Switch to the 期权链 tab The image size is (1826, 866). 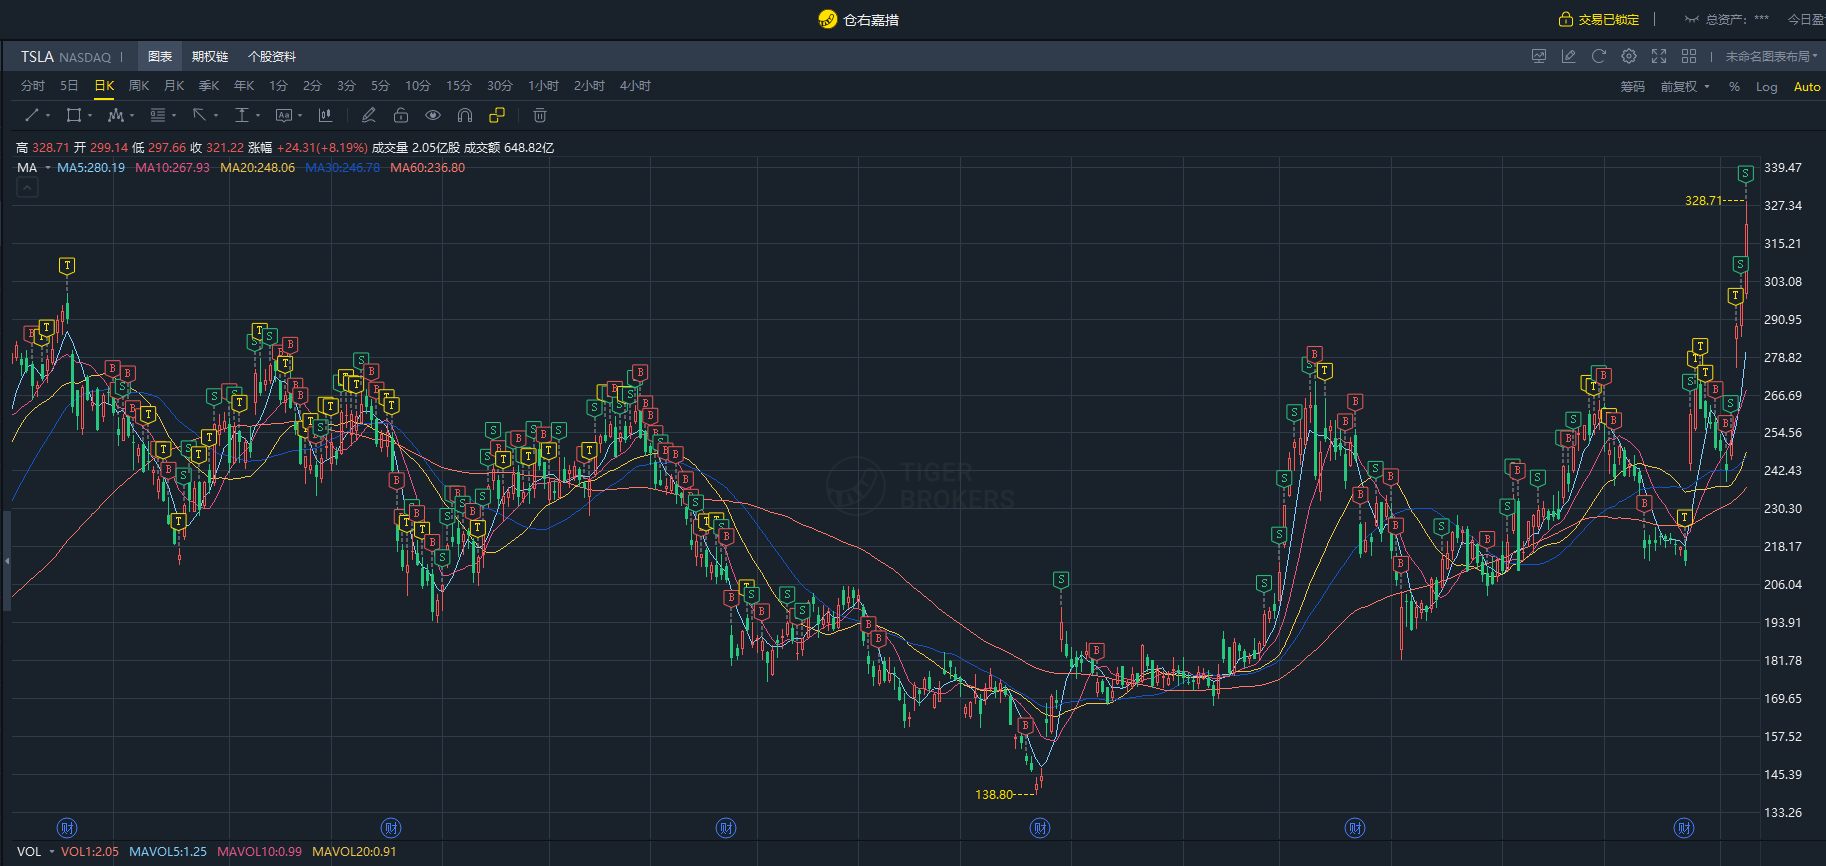(210, 56)
